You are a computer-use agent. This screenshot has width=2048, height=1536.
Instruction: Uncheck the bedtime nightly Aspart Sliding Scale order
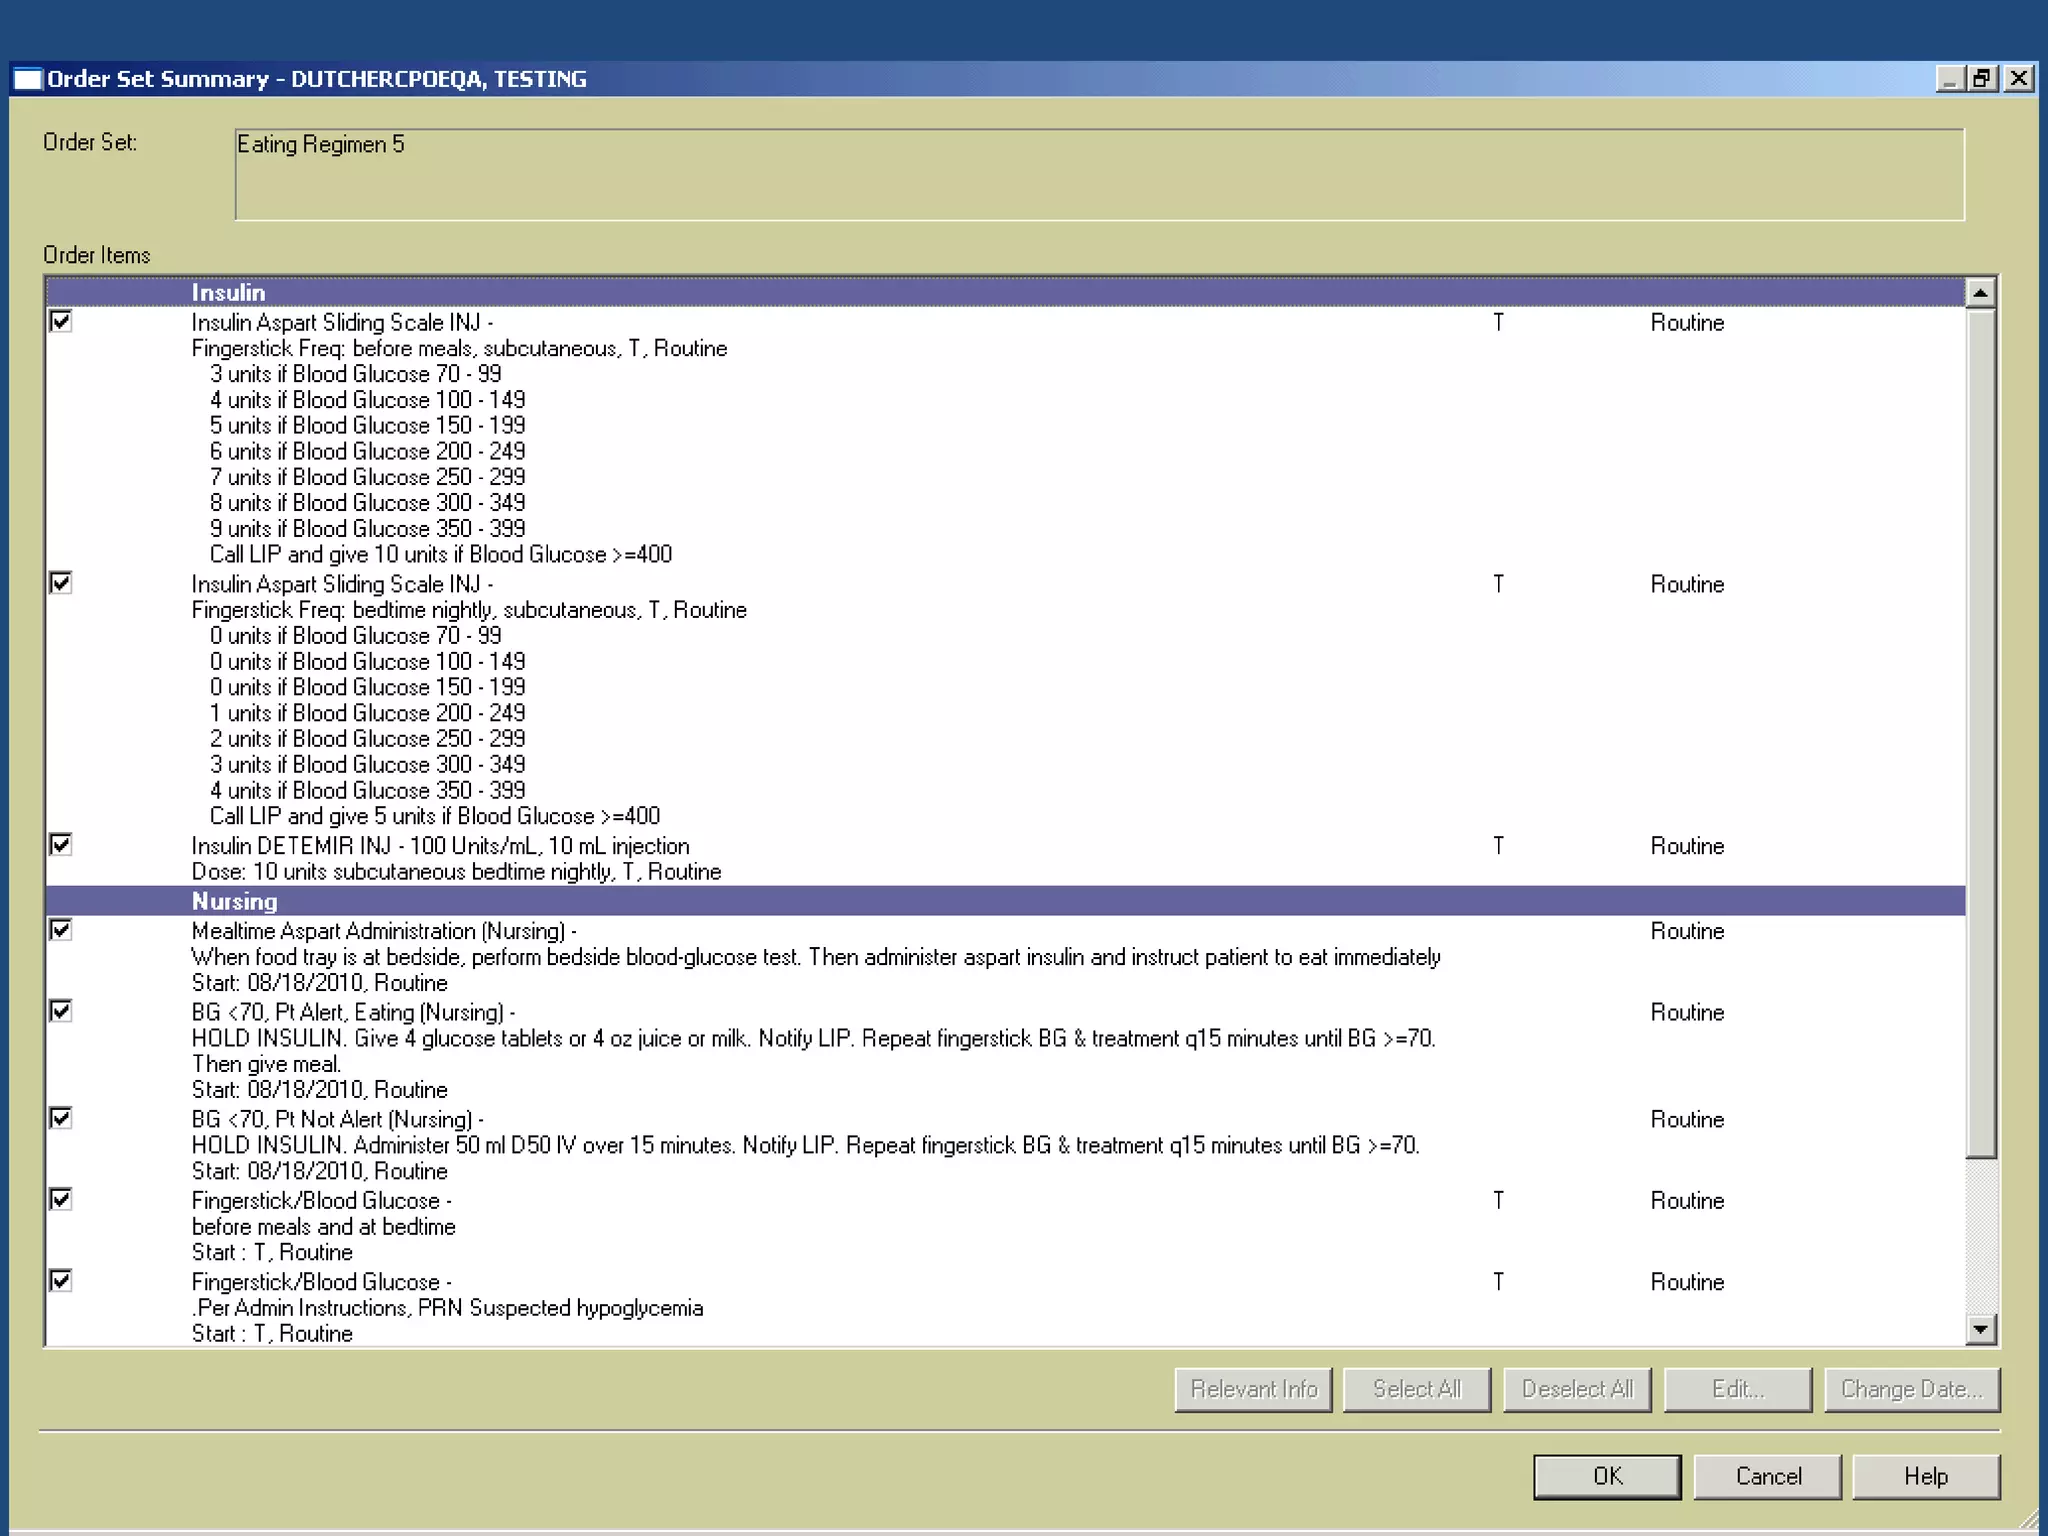click(x=61, y=583)
